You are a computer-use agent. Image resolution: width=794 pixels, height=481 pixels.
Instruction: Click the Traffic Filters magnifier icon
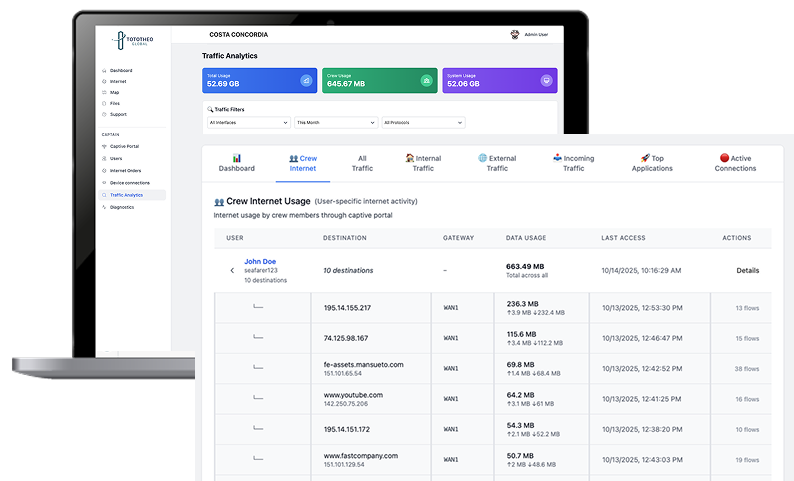click(210, 109)
